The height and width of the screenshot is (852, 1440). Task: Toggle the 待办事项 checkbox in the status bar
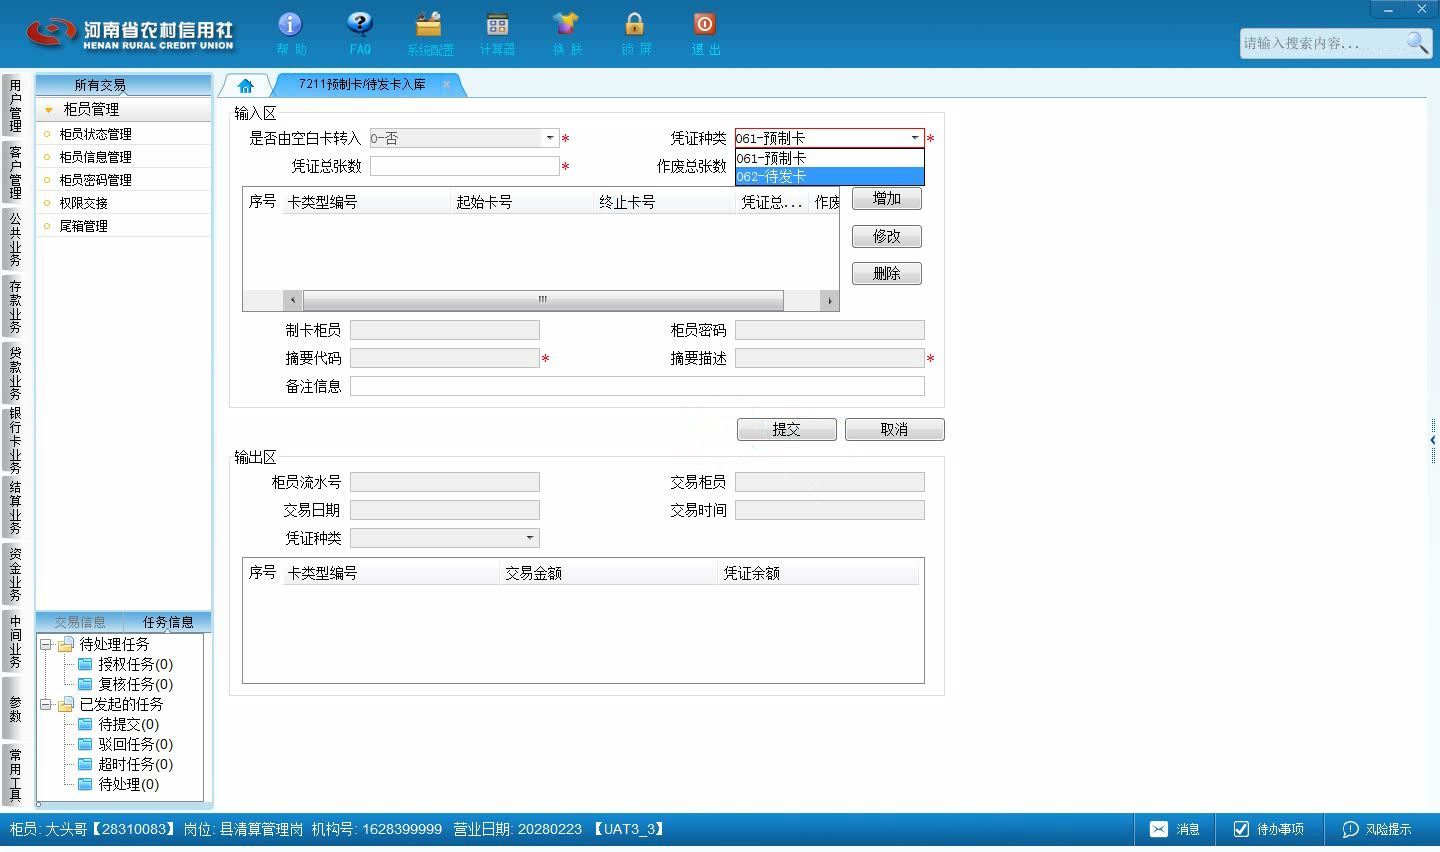point(1241,829)
